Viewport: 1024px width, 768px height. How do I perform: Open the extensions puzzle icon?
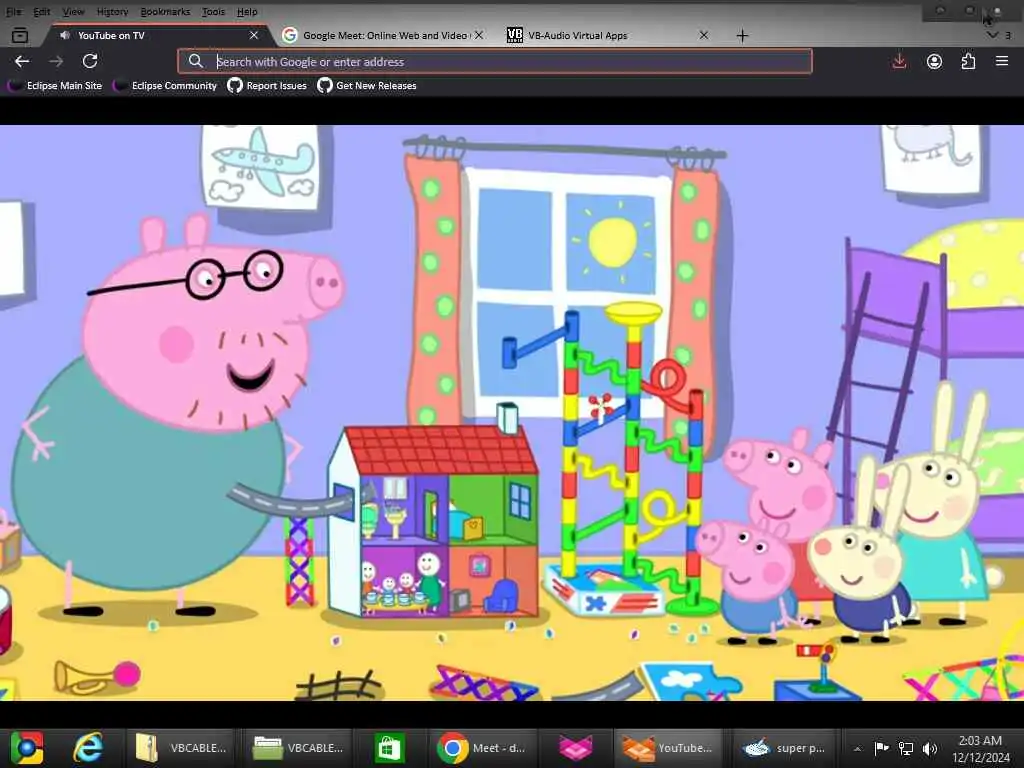coord(968,61)
